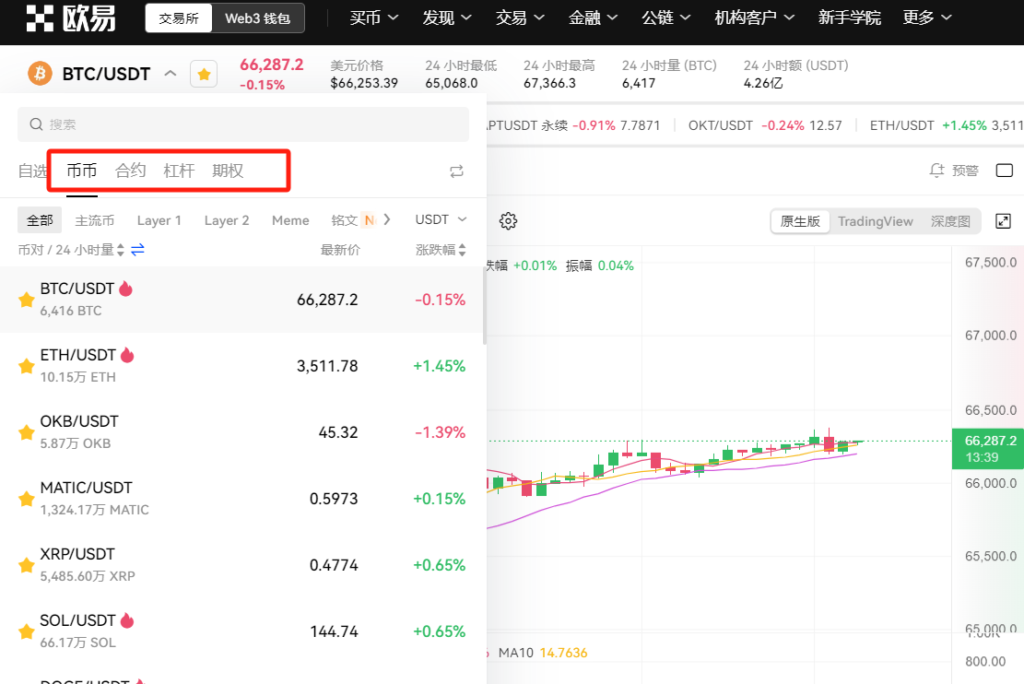Viewport: 1024px width, 684px height.
Task: Select the 期权 tab
Action: 228,171
